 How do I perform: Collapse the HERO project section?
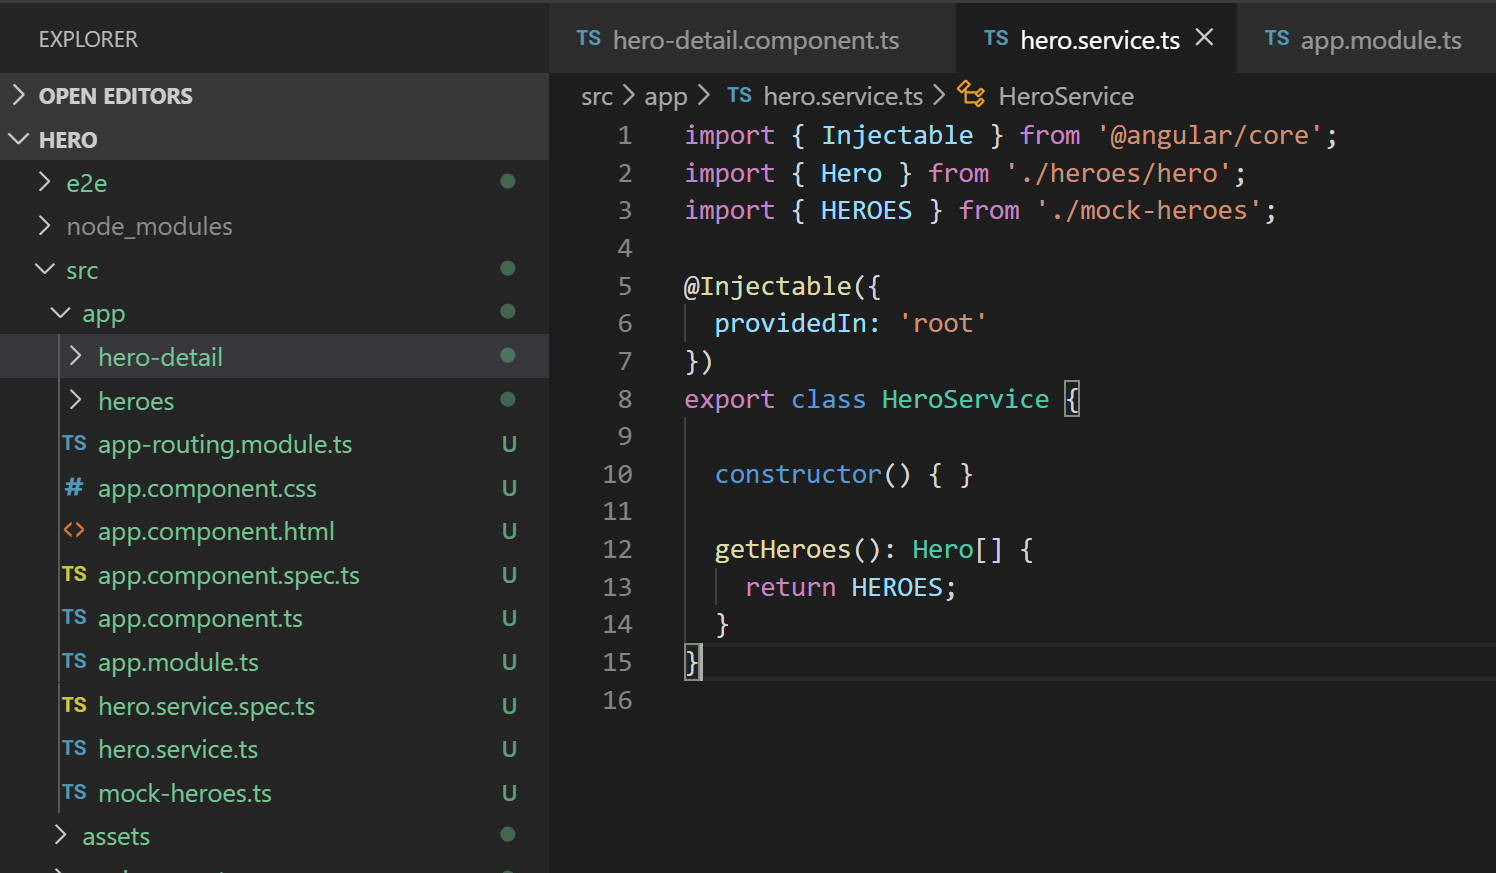point(18,139)
